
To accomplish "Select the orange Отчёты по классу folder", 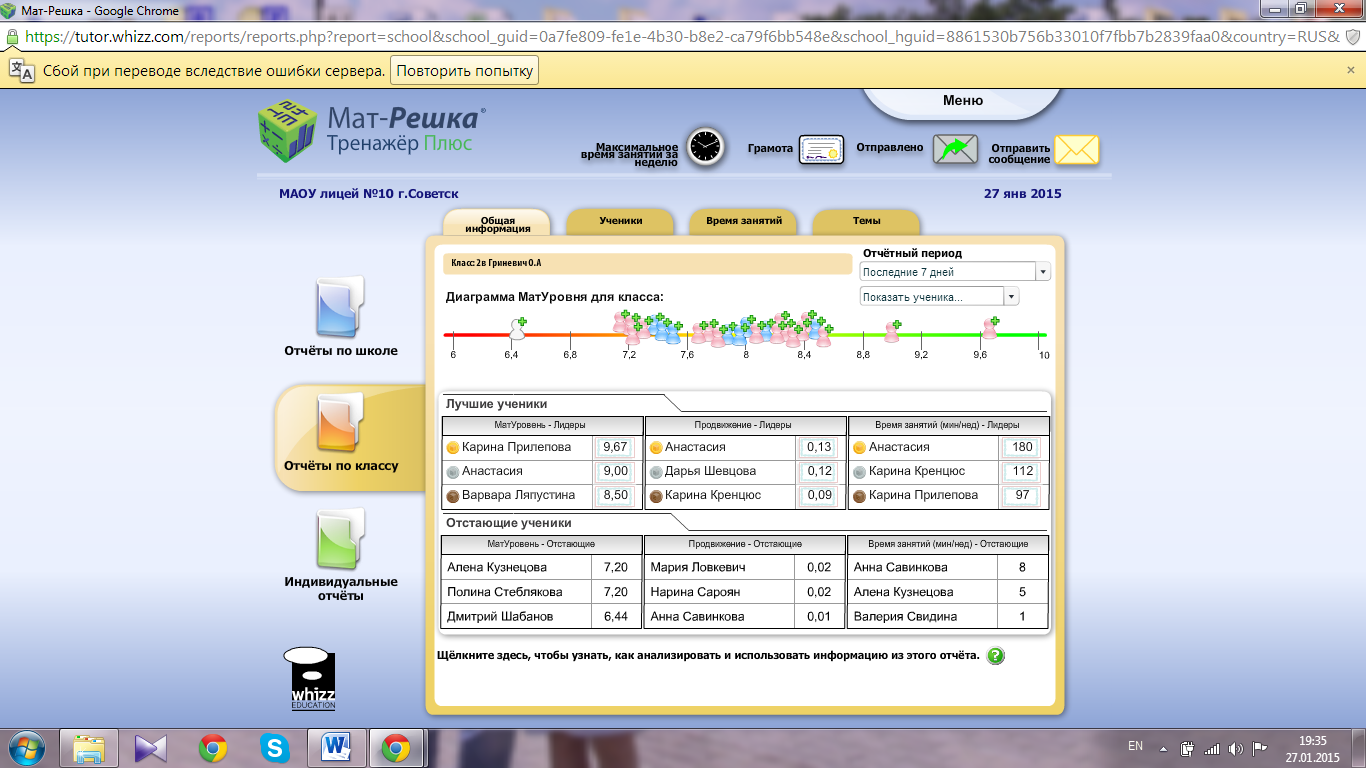I will pyautogui.click(x=340, y=423).
